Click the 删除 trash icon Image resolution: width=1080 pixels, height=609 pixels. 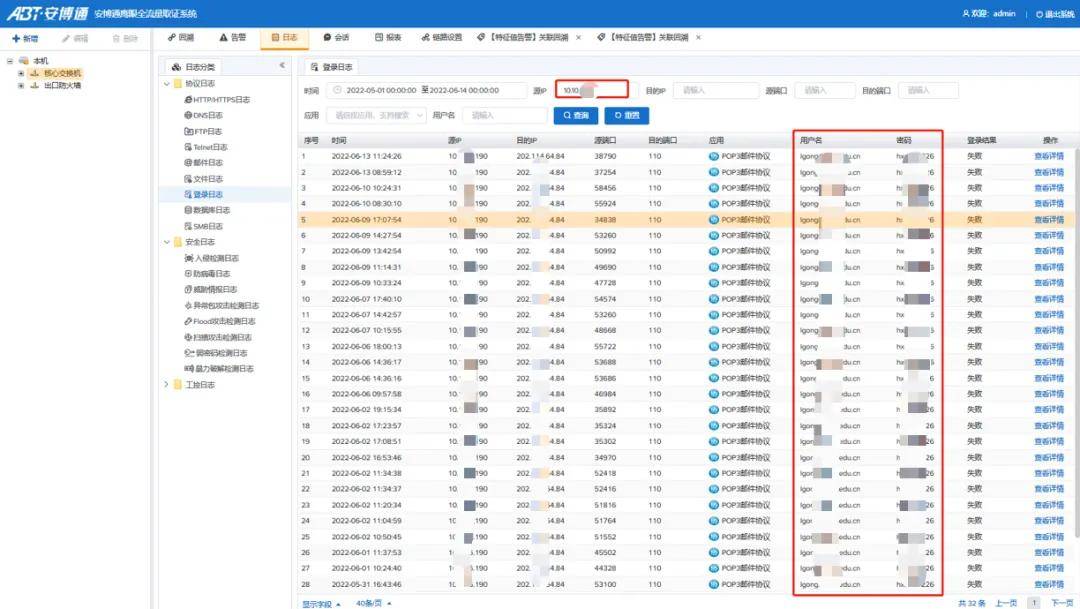click(116, 39)
